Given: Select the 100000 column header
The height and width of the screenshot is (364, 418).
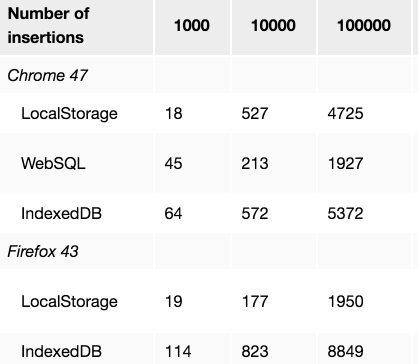Looking at the screenshot, I should click(364, 27).
